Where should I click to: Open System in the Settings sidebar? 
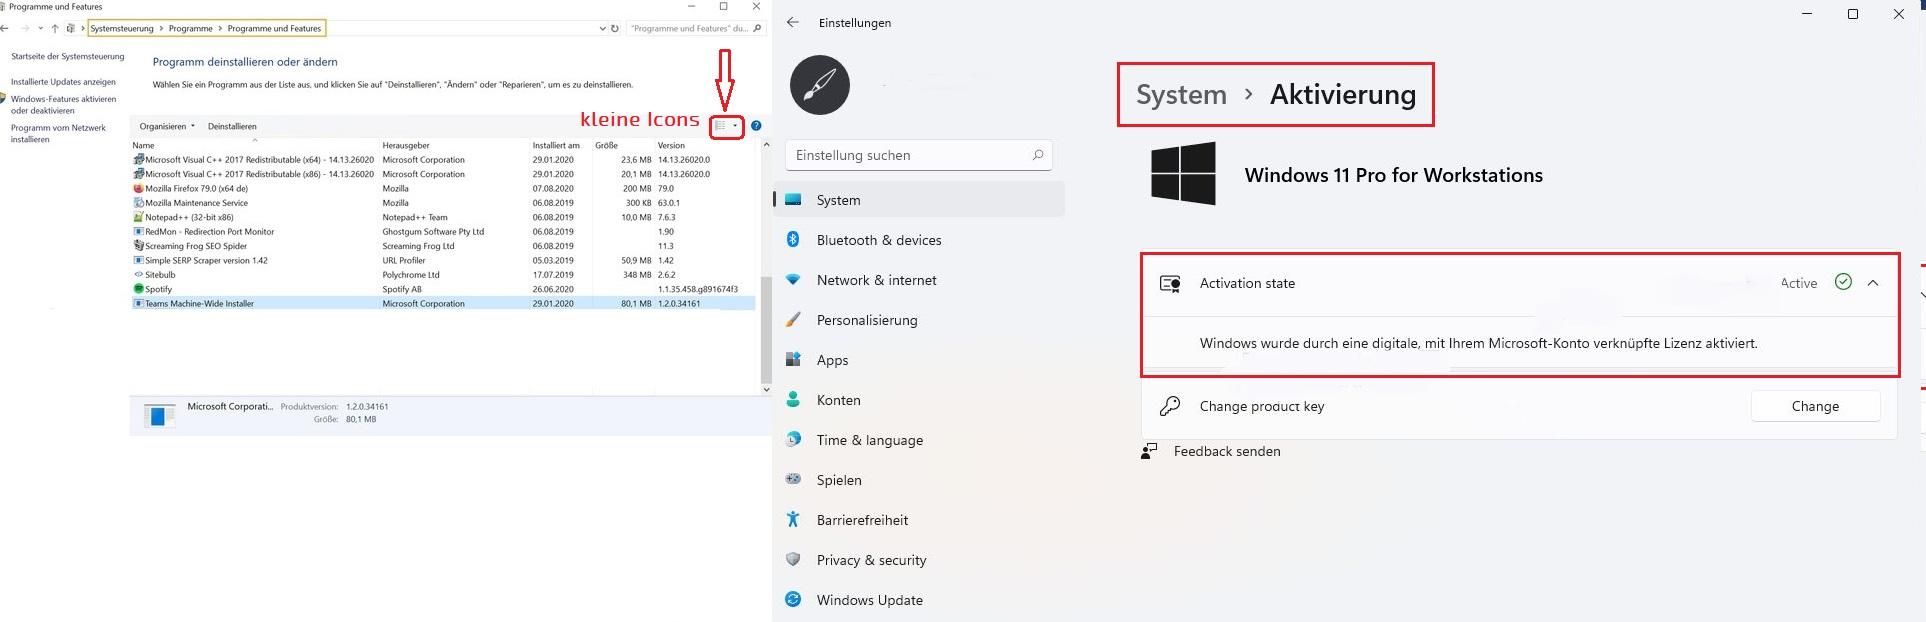919,200
